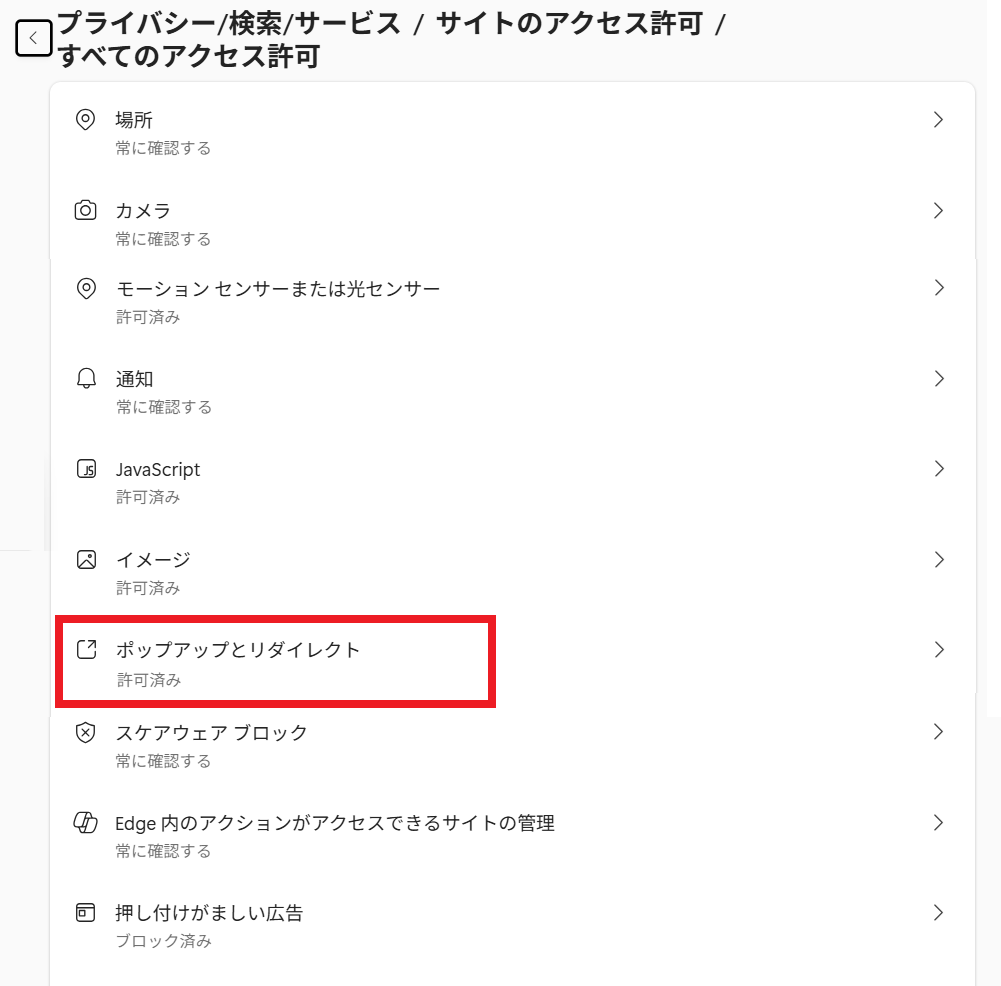Click the location pin icon for 場所
The image size is (1001, 986).
pyautogui.click(x=86, y=120)
